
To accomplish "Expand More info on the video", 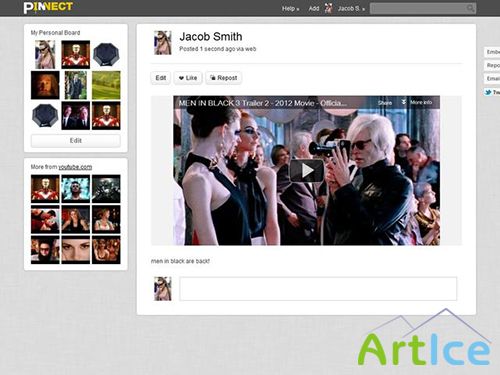I will (x=417, y=102).
